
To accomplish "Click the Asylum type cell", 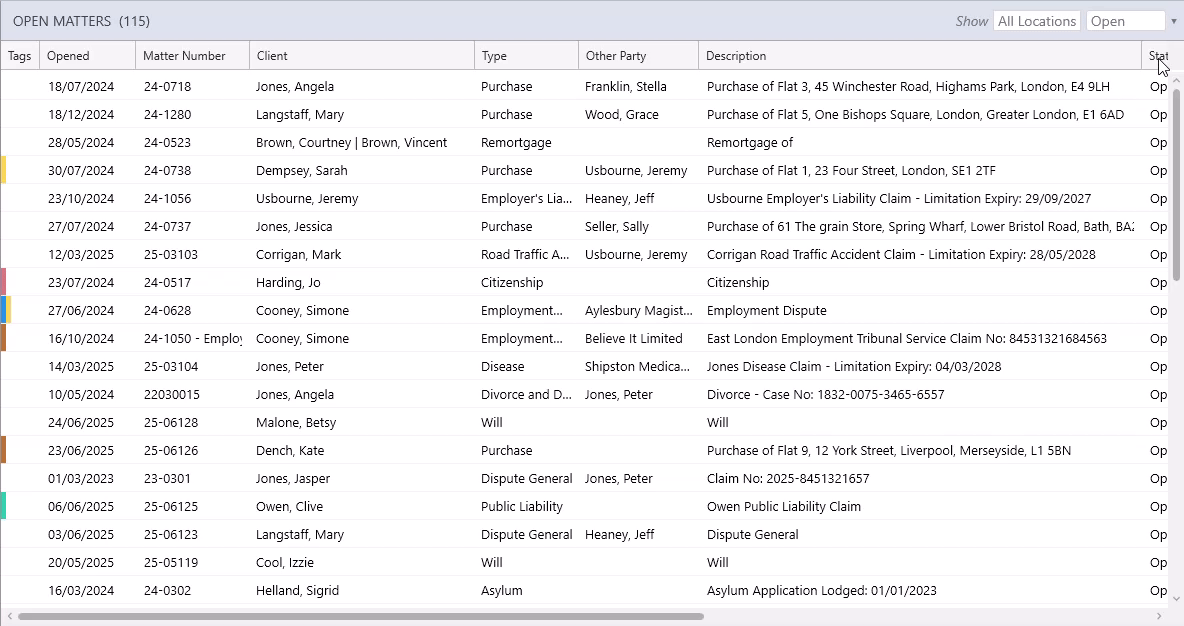I will point(502,590).
